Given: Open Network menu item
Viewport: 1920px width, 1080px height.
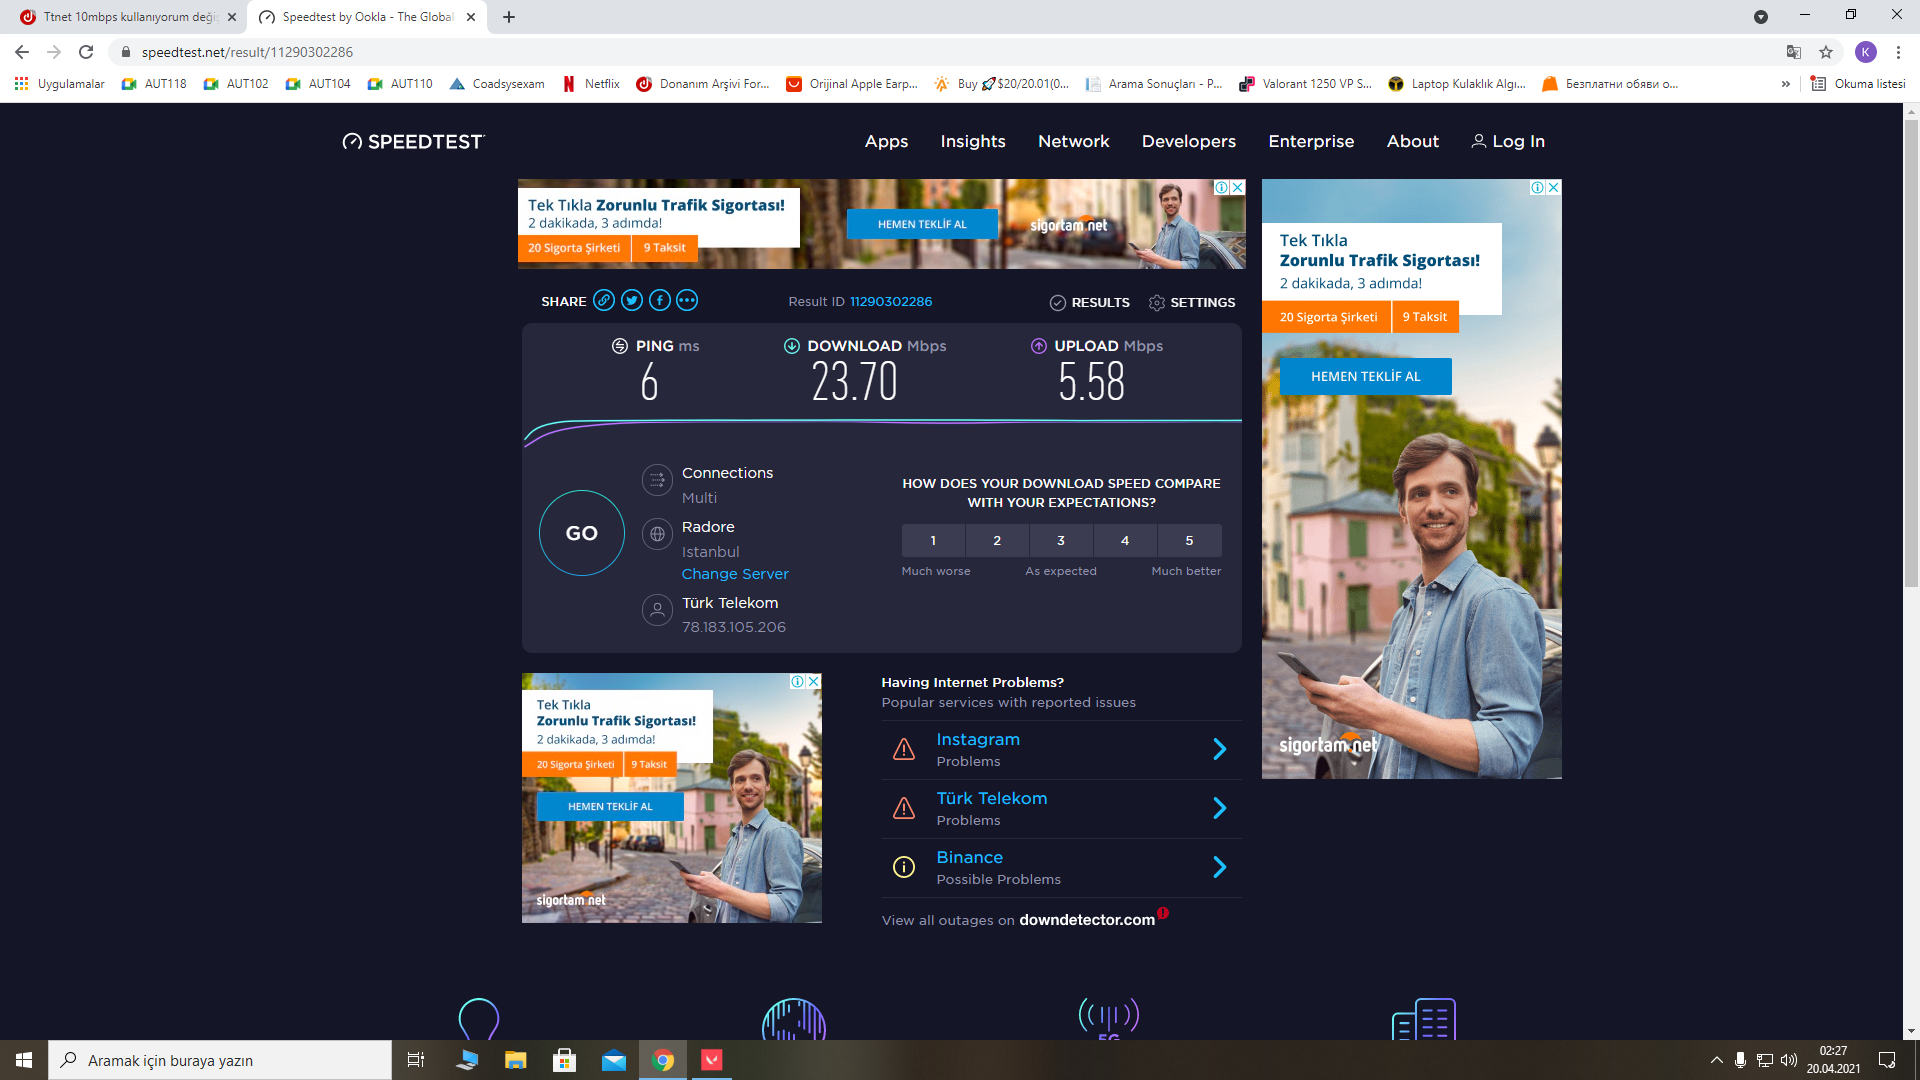Looking at the screenshot, I should coord(1074,141).
